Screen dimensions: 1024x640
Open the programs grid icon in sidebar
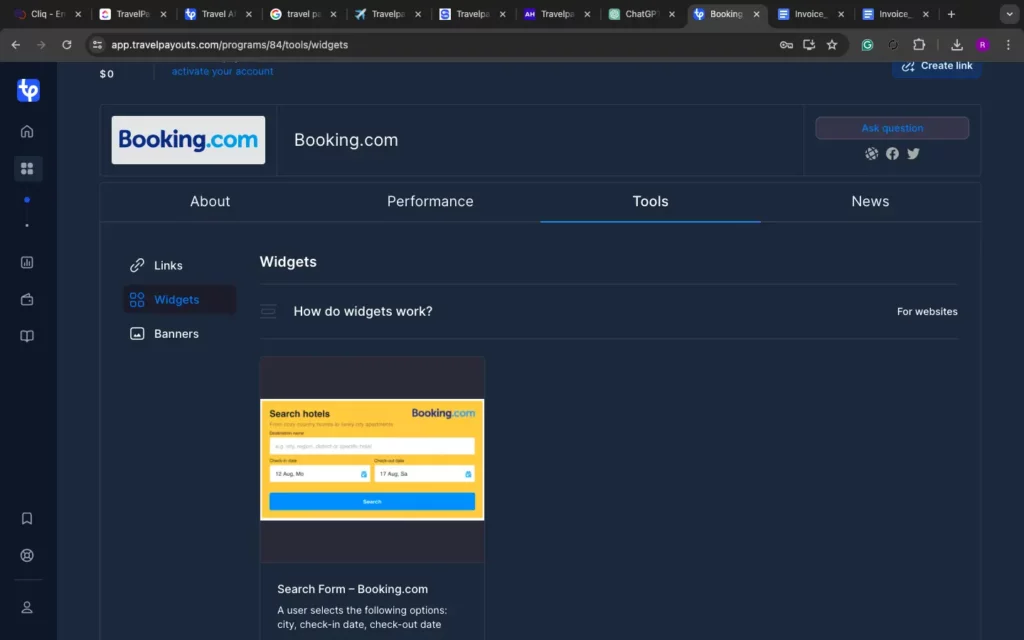[x=27, y=168]
